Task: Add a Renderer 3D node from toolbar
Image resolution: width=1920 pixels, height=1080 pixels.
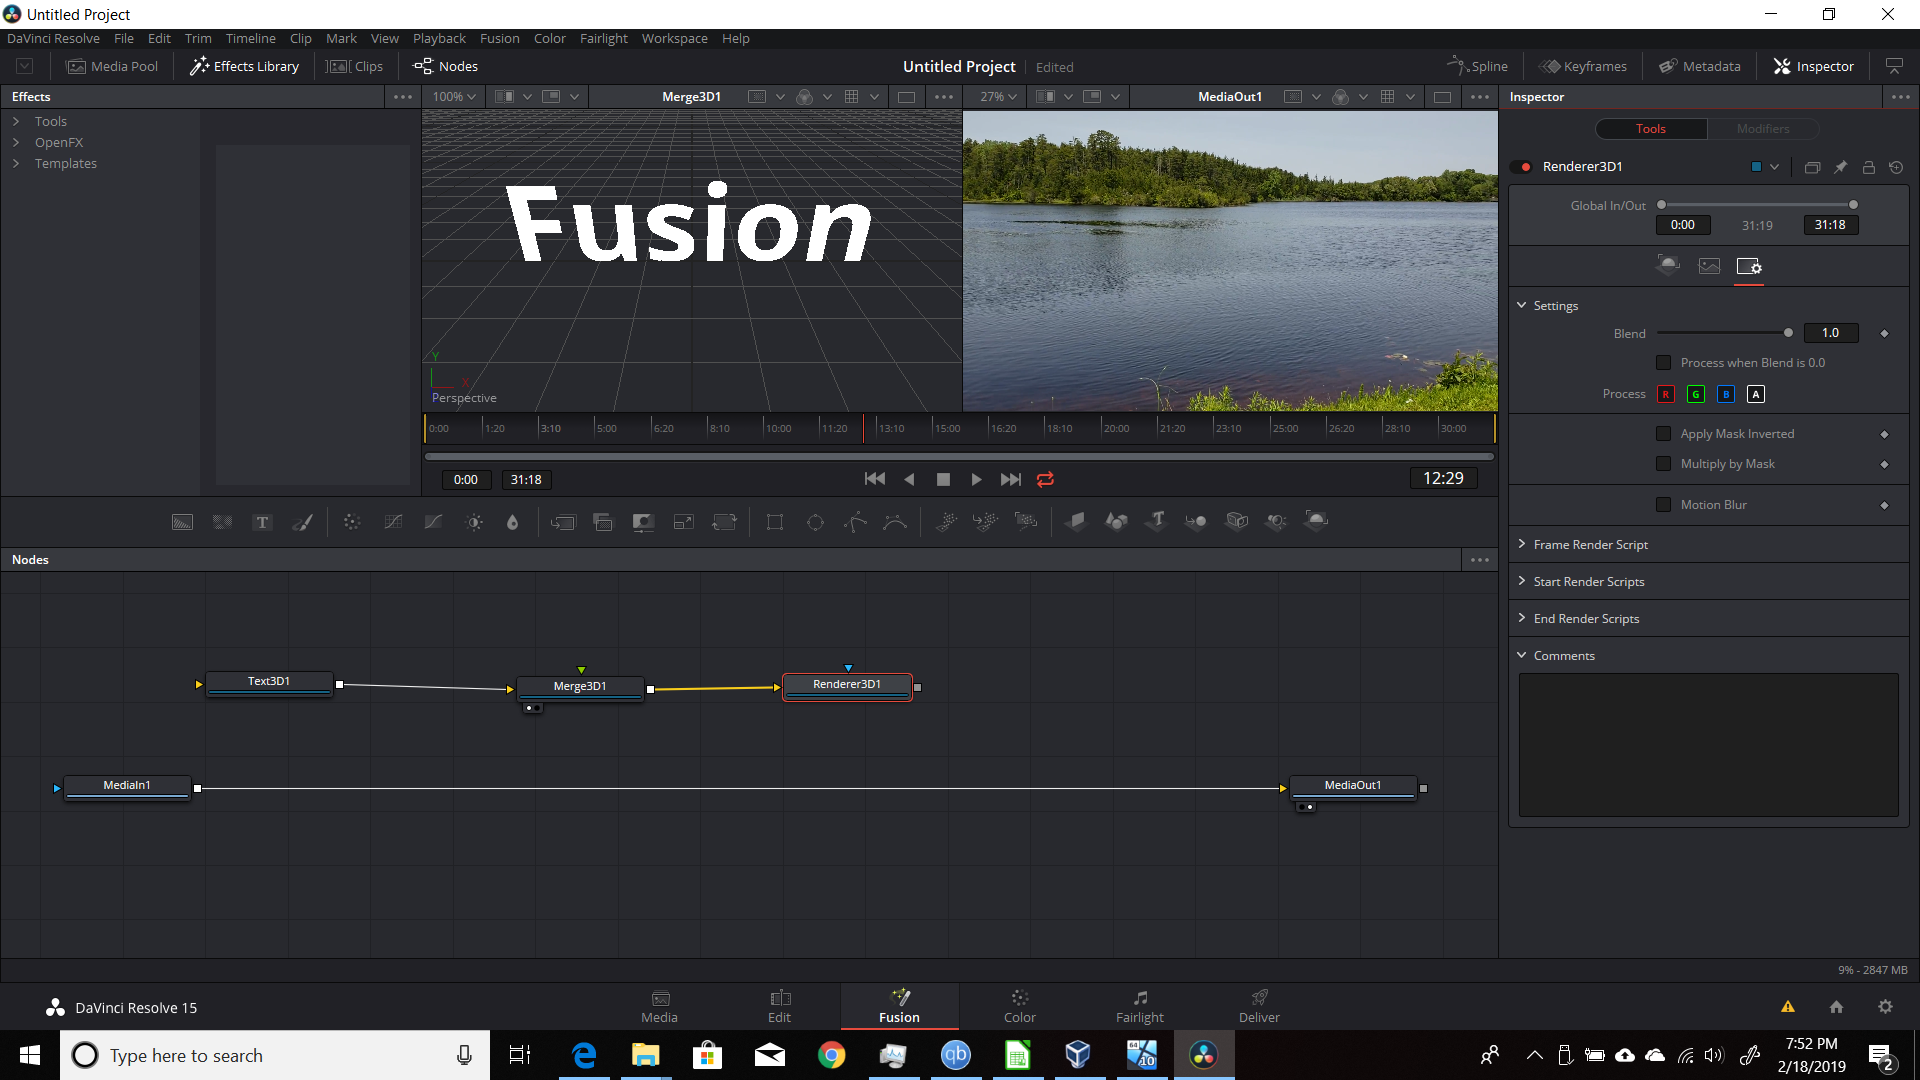Action: click(1317, 521)
